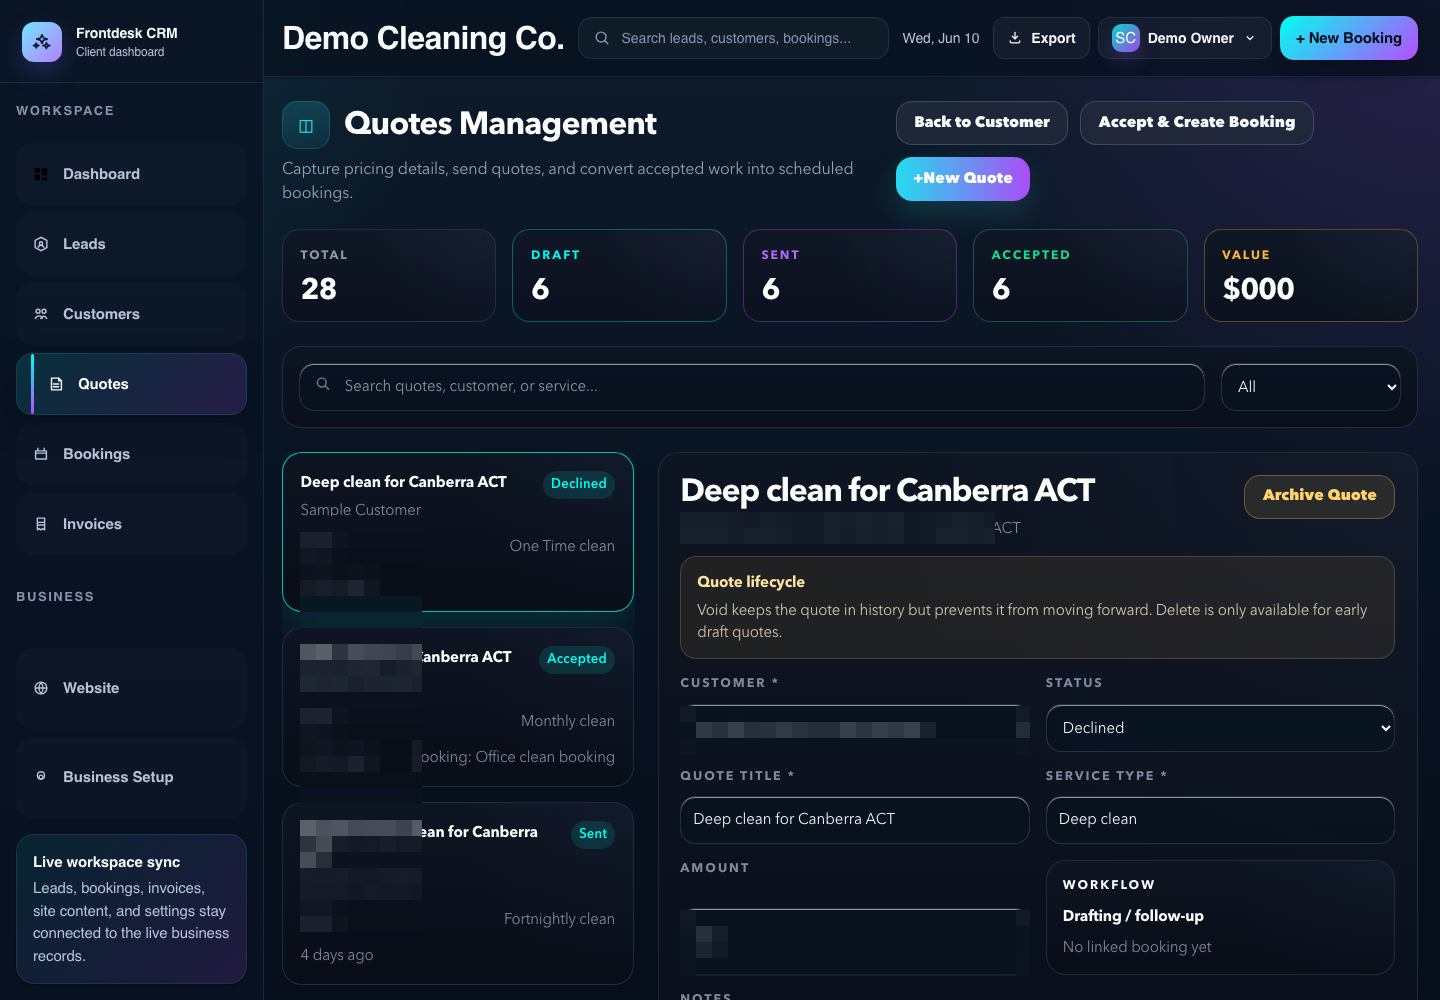Image resolution: width=1440 pixels, height=1000 pixels.
Task: Click the Quotes Management panel icon
Action: [x=306, y=125]
